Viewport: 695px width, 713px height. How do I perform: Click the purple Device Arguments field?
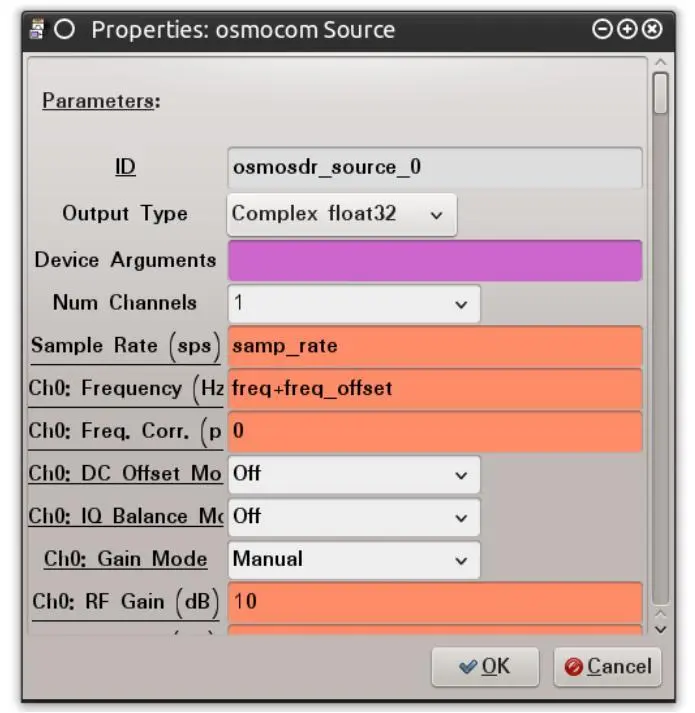coord(435,261)
